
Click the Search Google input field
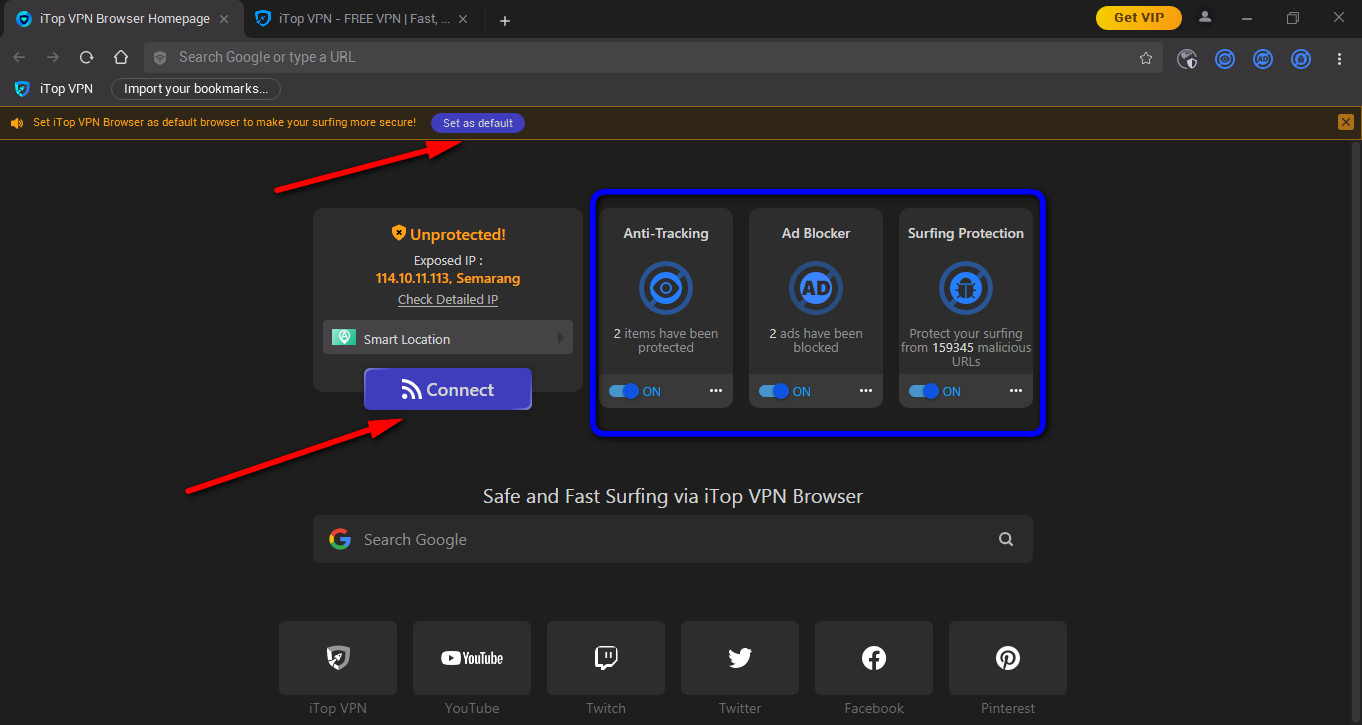[673, 539]
